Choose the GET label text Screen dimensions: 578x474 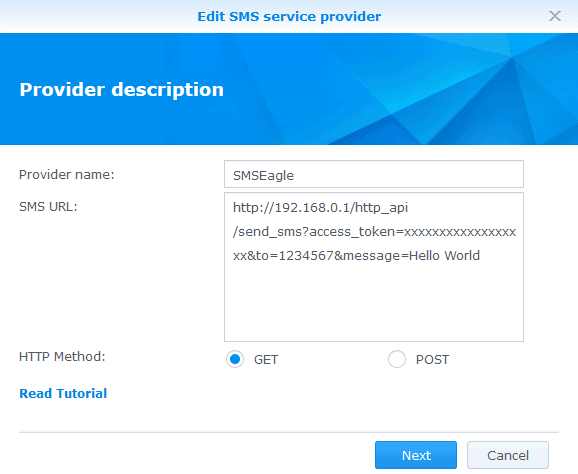pos(266,360)
